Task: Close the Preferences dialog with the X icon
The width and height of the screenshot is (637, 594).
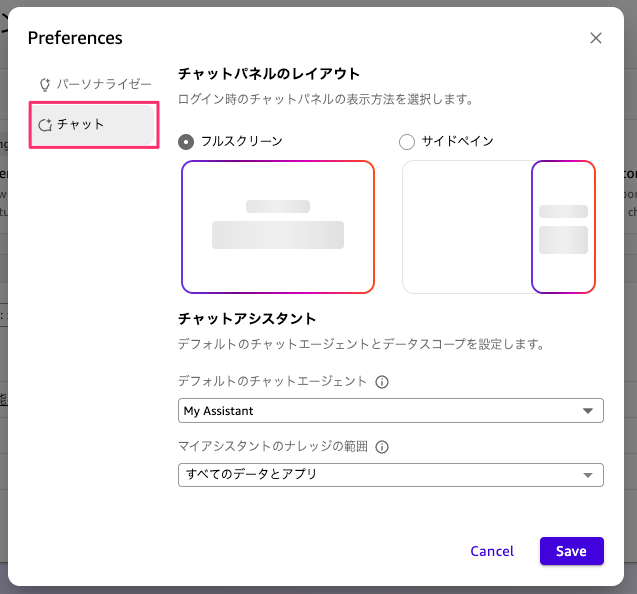Action: (596, 38)
